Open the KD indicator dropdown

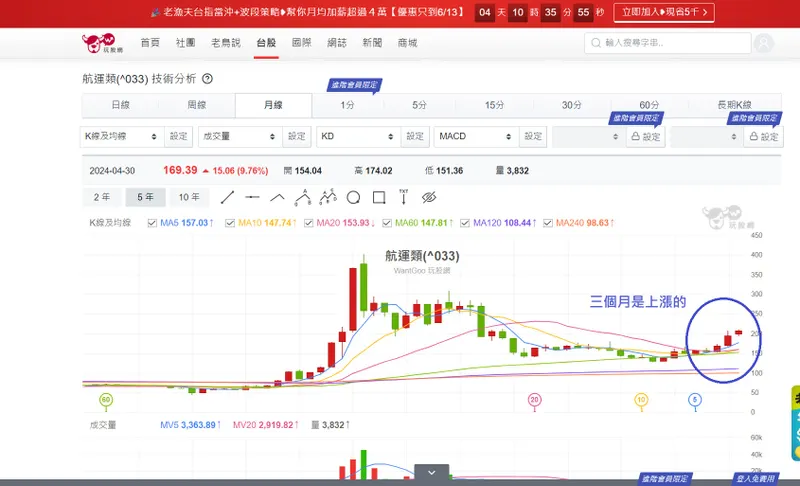[358, 137]
